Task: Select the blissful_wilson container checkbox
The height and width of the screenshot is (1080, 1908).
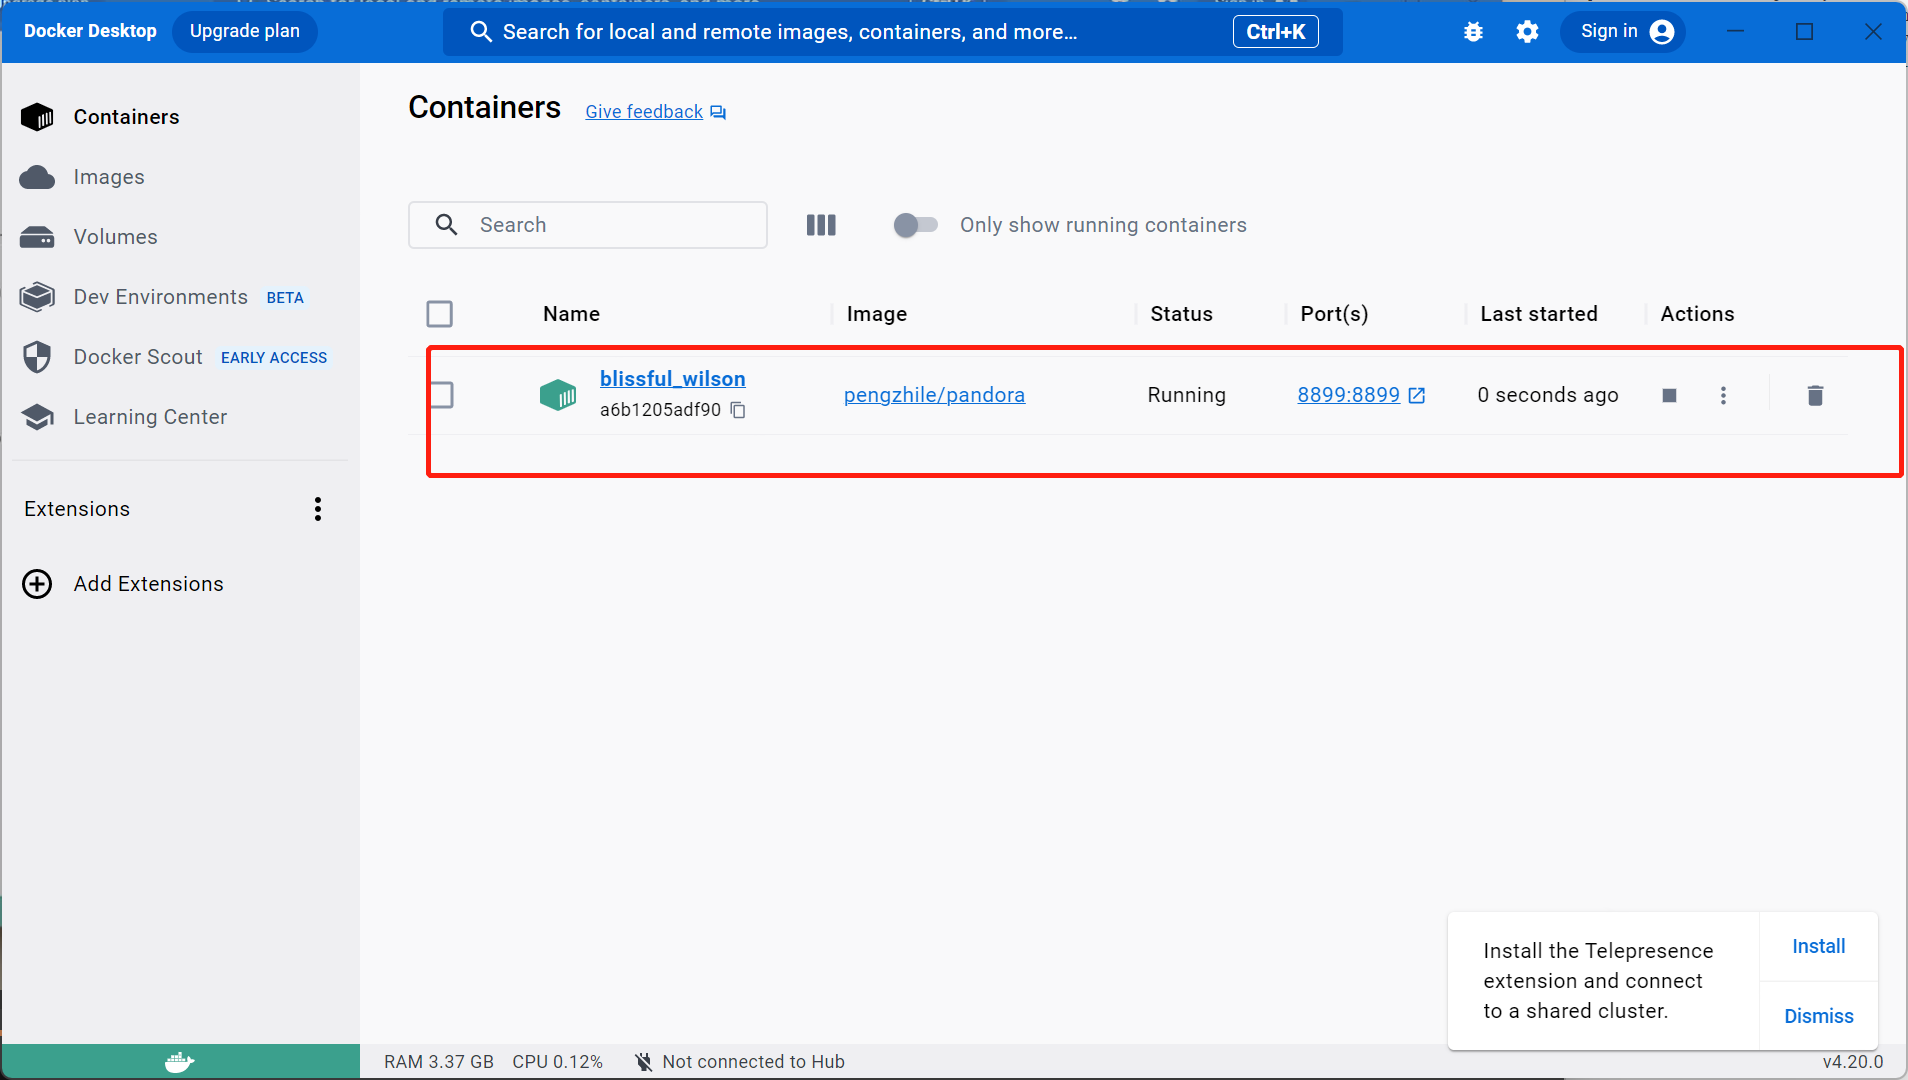Action: pyautogui.click(x=441, y=395)
